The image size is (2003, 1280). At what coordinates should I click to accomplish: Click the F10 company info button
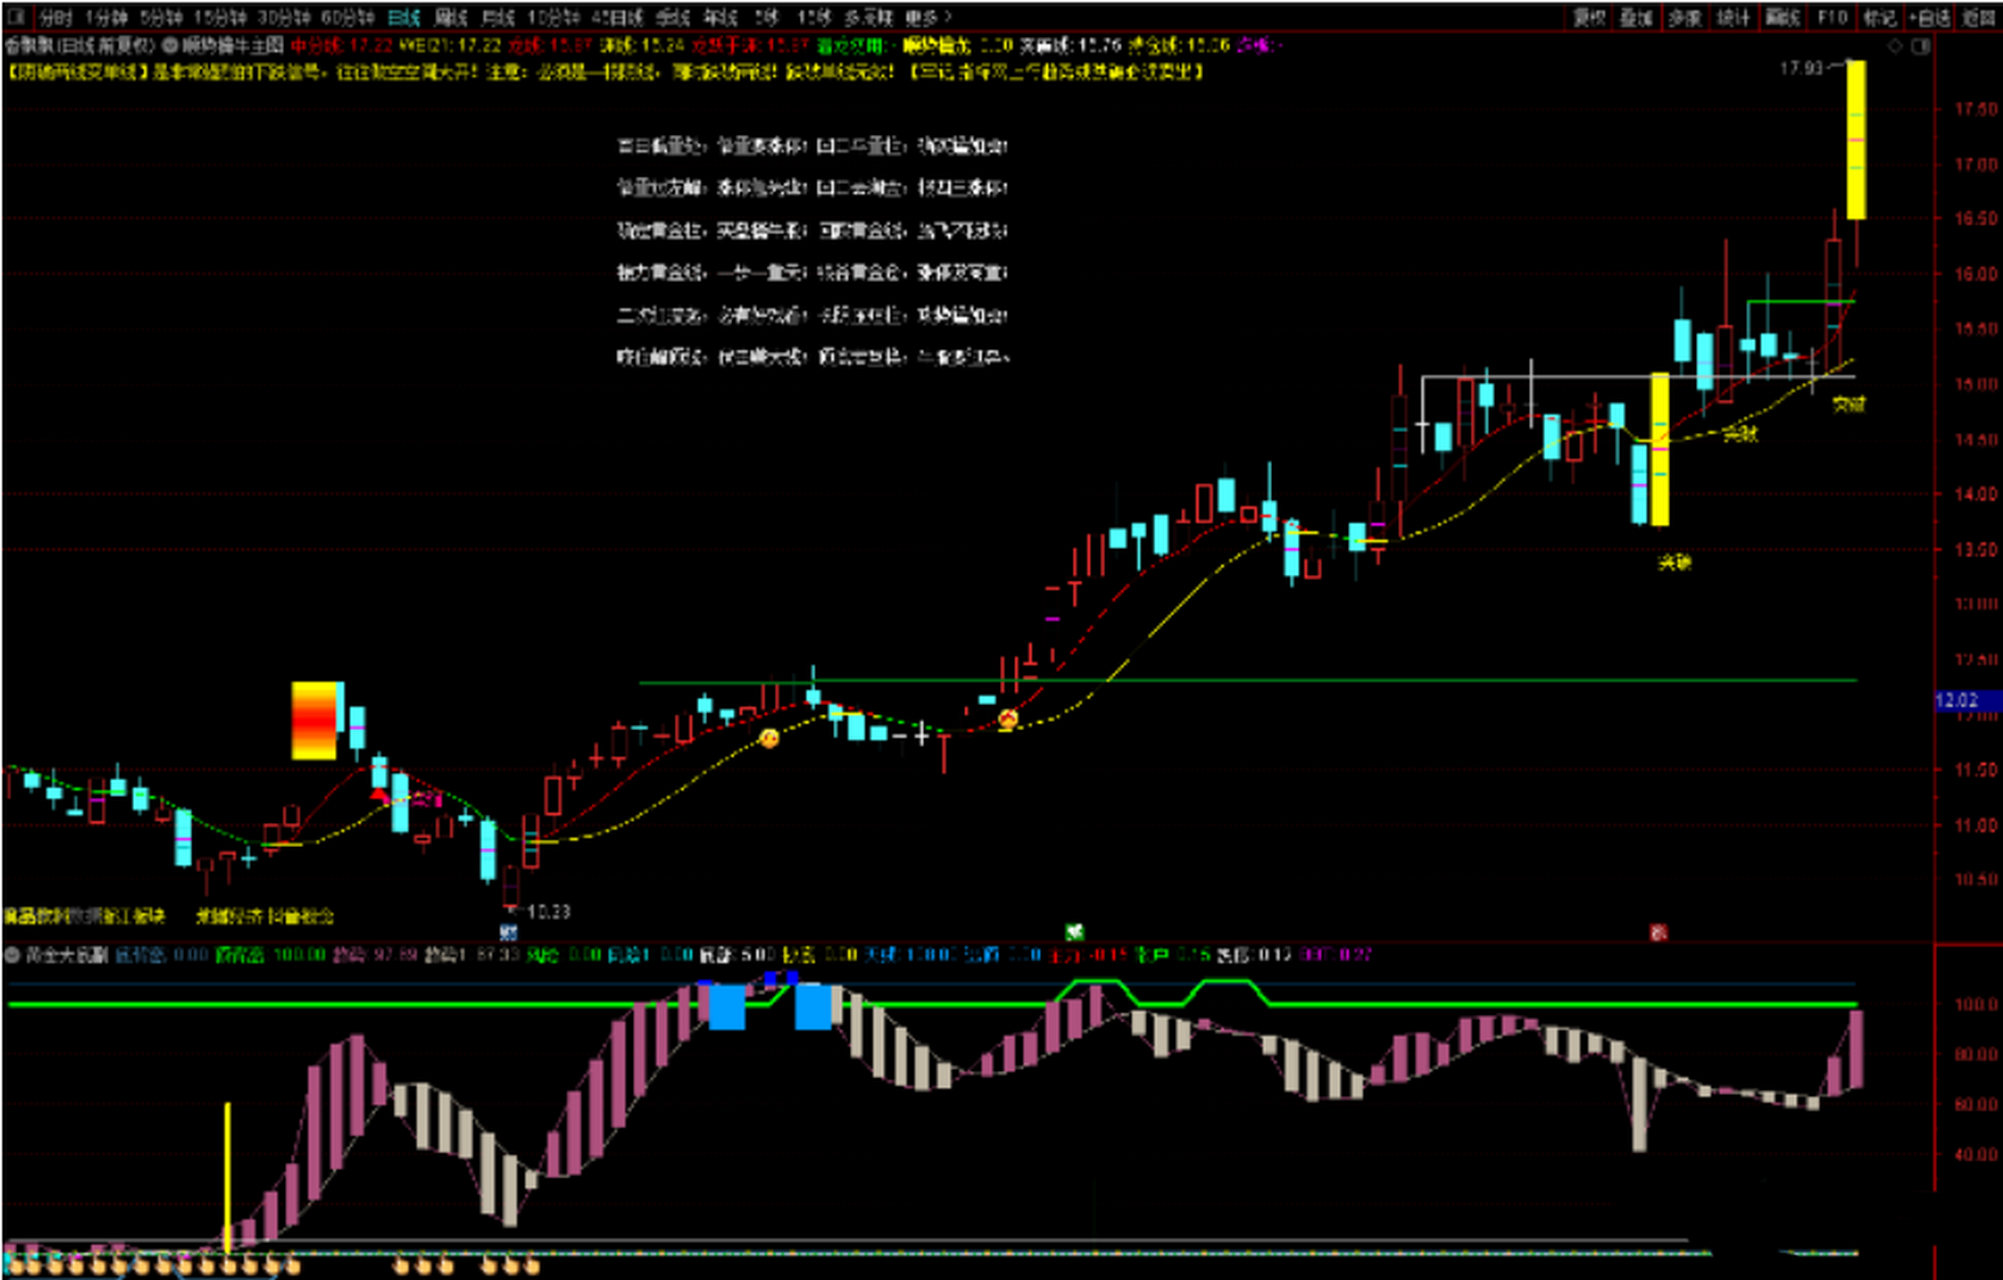coord(1832,17)
